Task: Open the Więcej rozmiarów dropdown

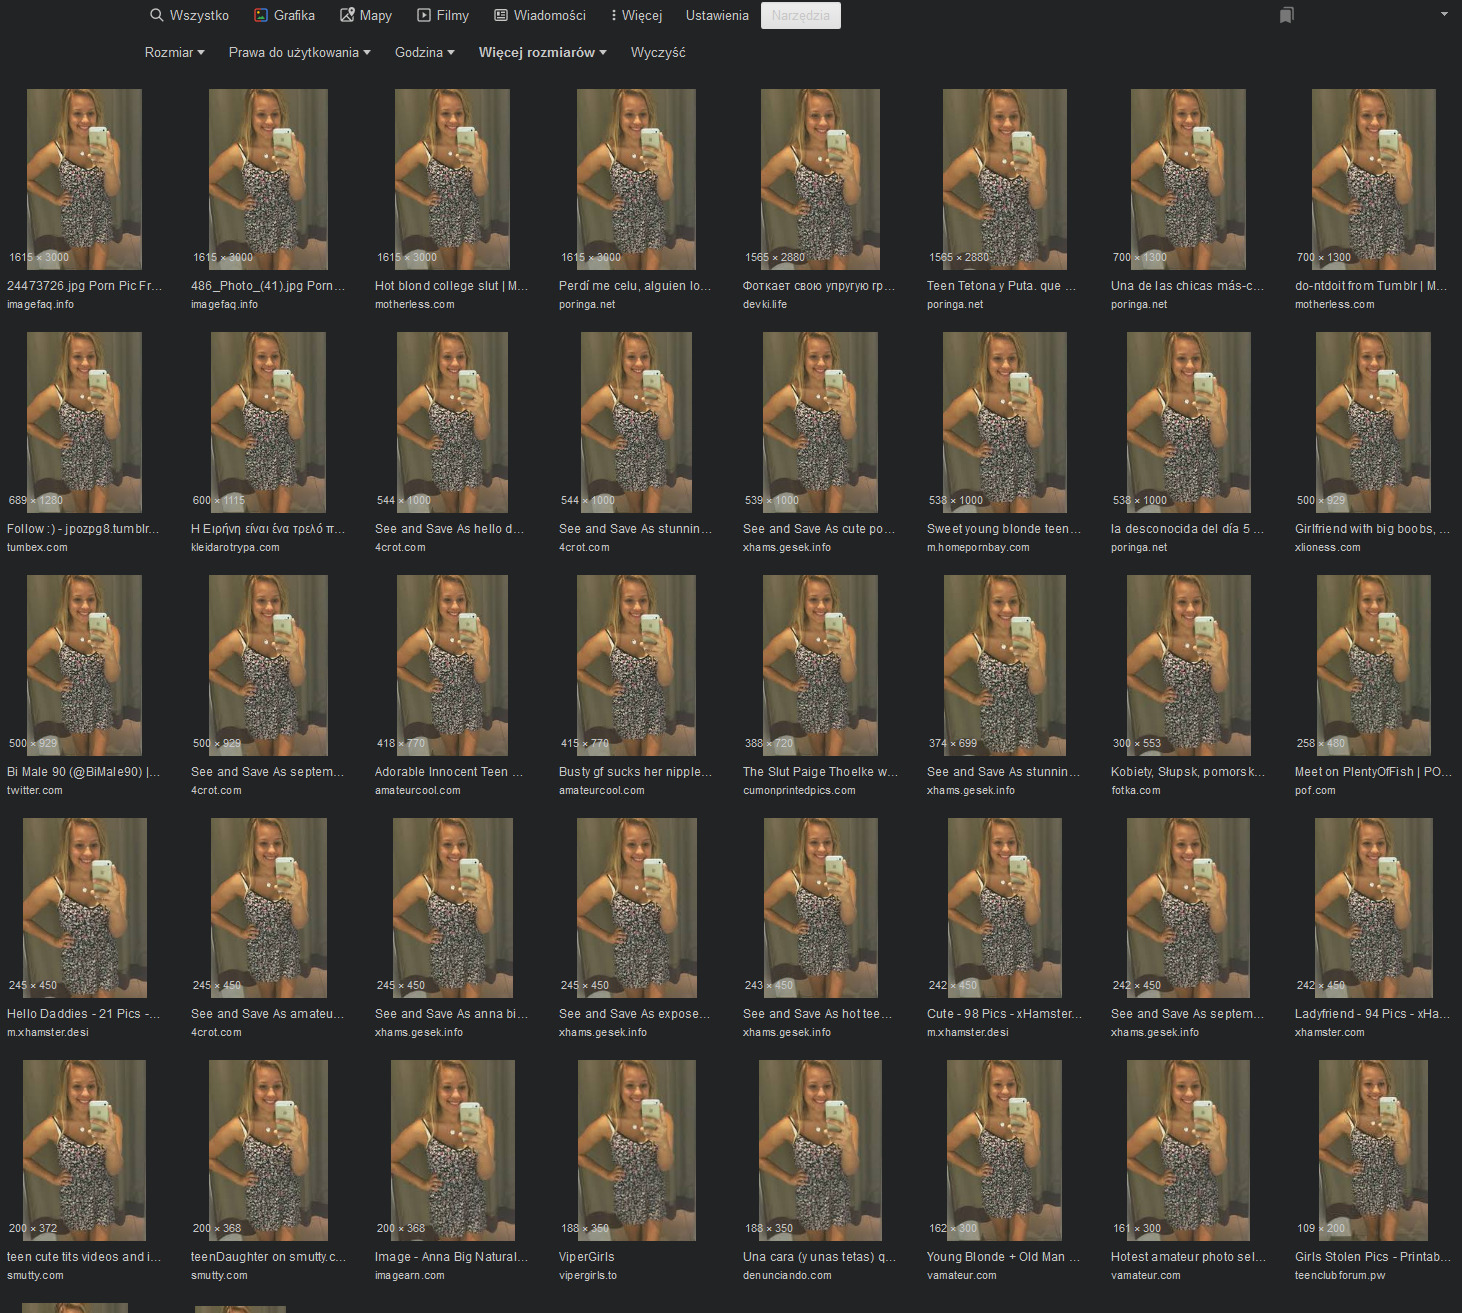Action: point(542,52)
